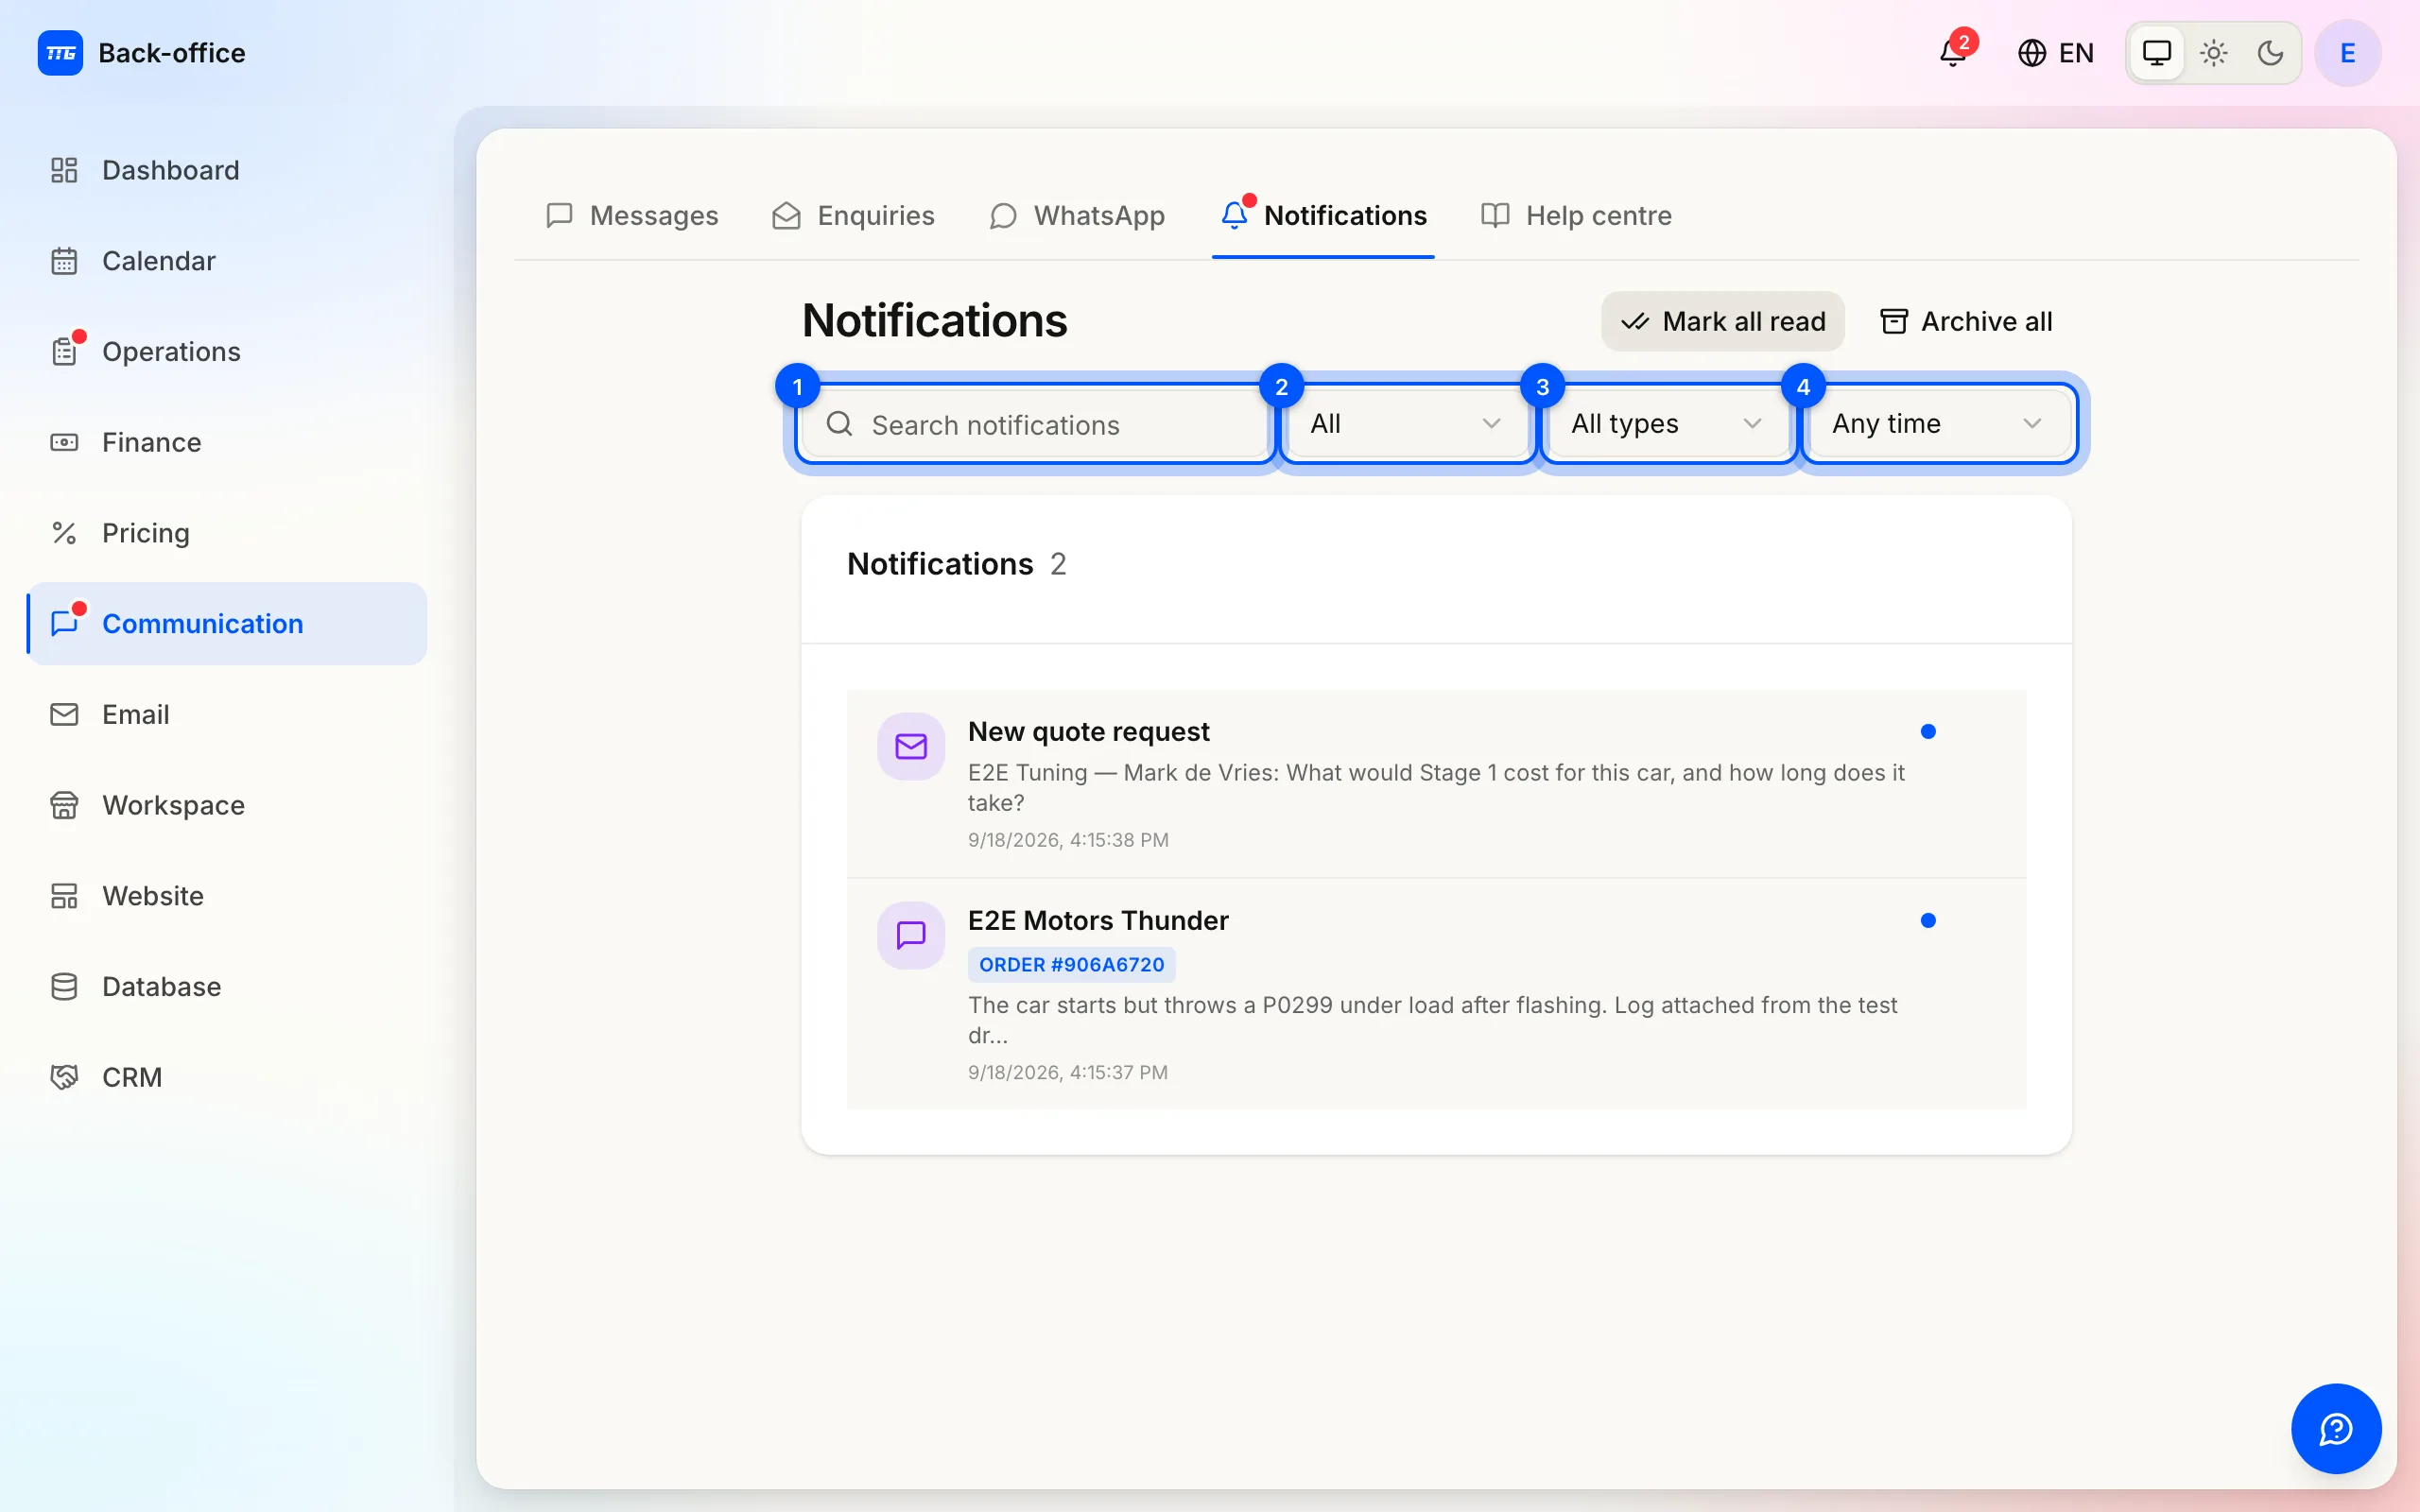Click the EN language label
This screenshot has width=2420, height=1512.
[x=2076, y=53]
